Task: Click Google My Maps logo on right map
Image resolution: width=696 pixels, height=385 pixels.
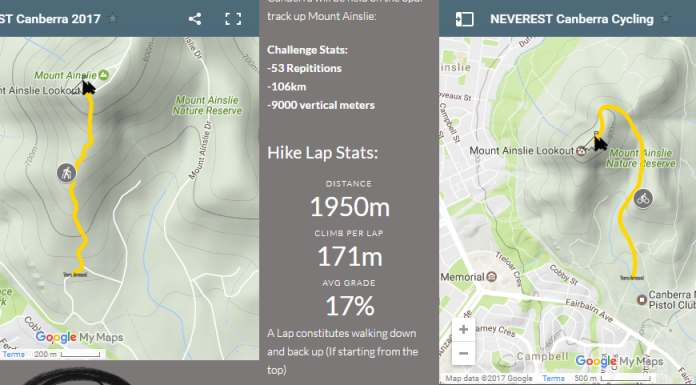Action: [x=619, y=361]
